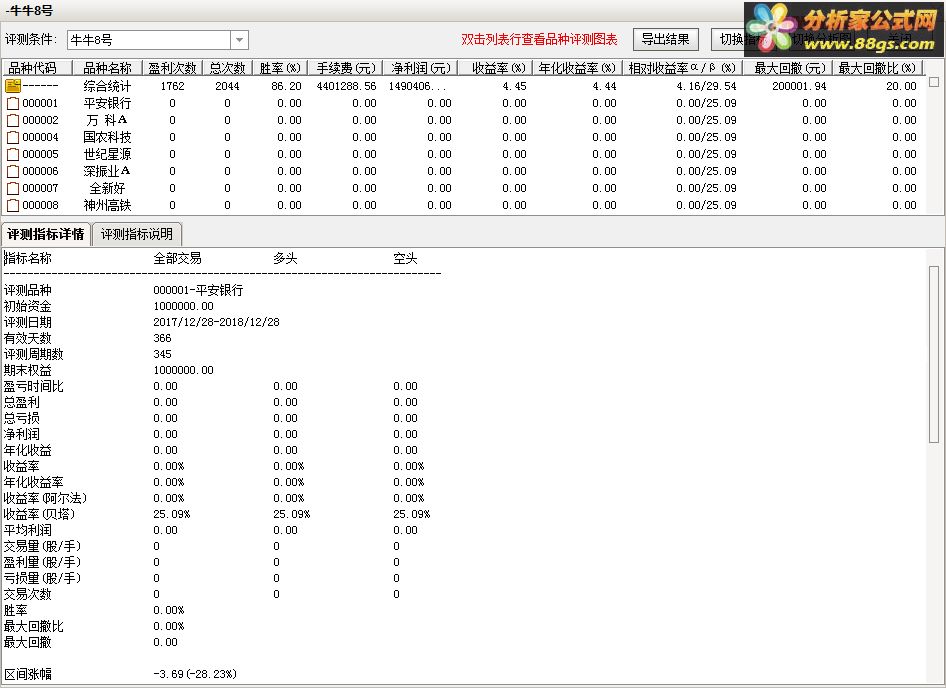Click the 评测周期数 value 345
Viewport: 946px width, 688px height.
click(162, 354)
